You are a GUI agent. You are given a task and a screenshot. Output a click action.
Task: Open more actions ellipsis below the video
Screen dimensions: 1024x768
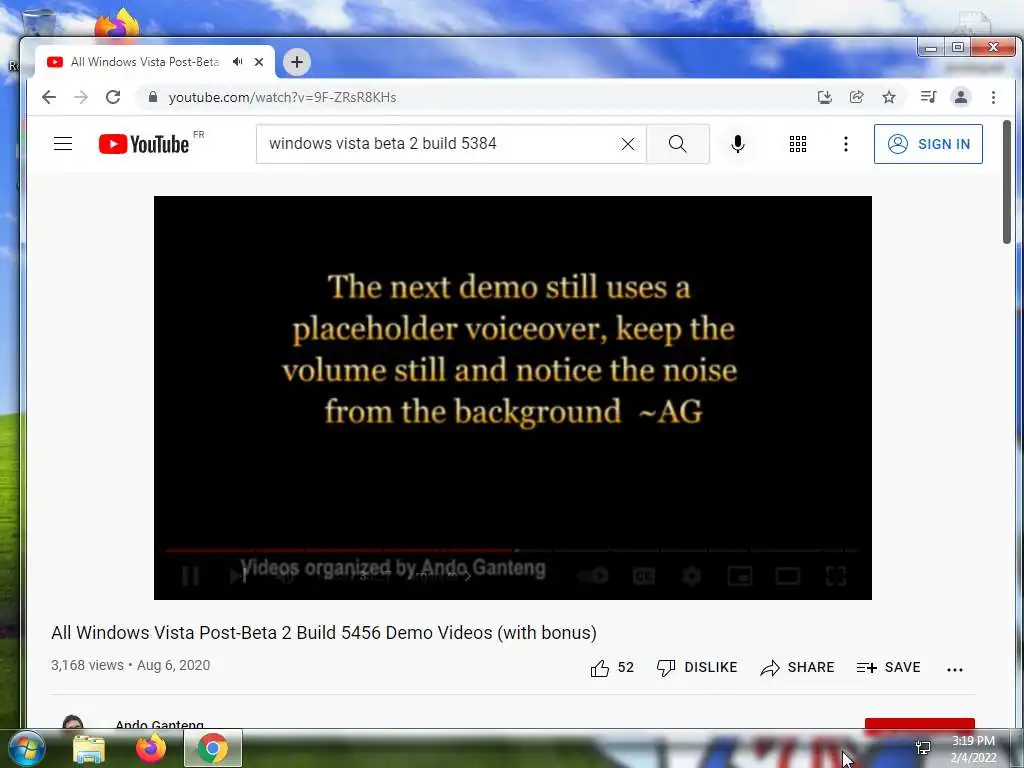[955, 669]
